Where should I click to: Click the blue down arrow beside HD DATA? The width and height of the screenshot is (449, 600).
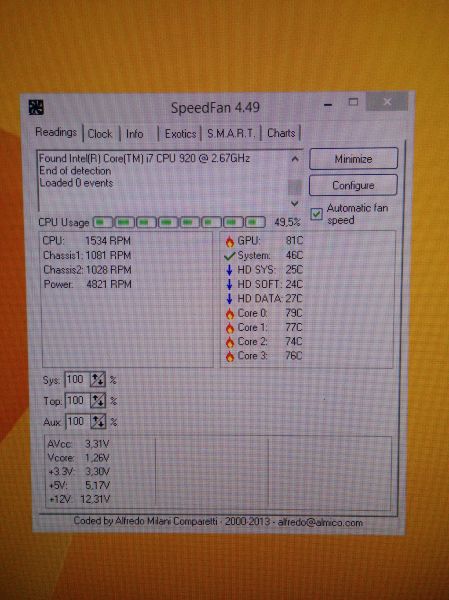coord(229,299)
